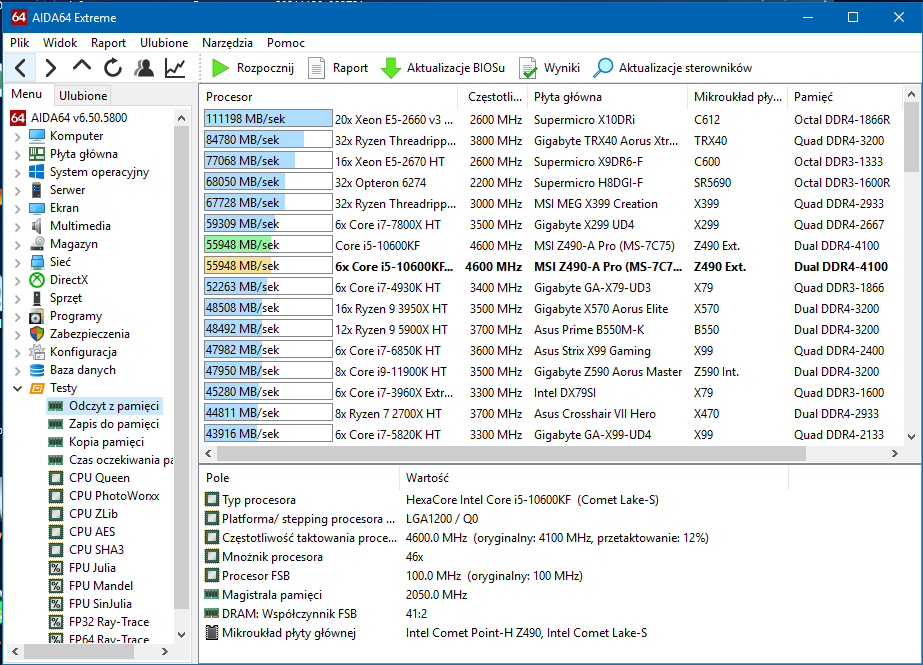Select the yellow 55948 MB/sek result bar
Image resolution: width=923 pixels, height=665 pixels.
(x=268, y=266)
